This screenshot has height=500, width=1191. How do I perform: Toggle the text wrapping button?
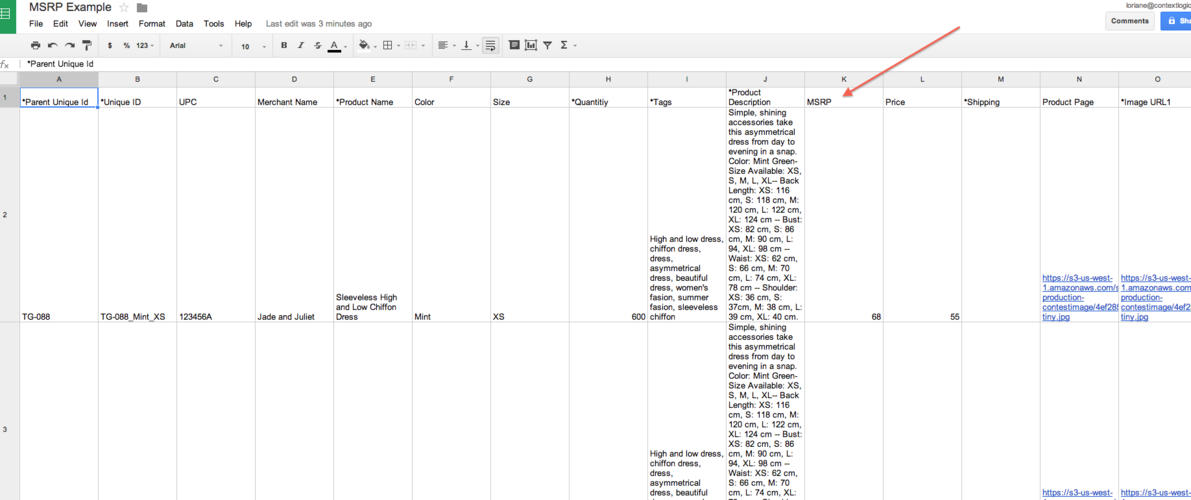click(x=490, y=46)
